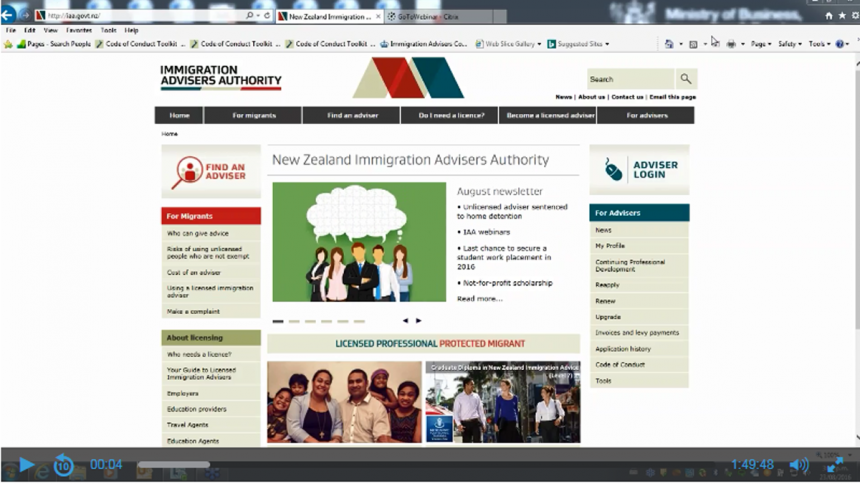
Task: Click the Find an adviser navigation tab
Action: 352,115
